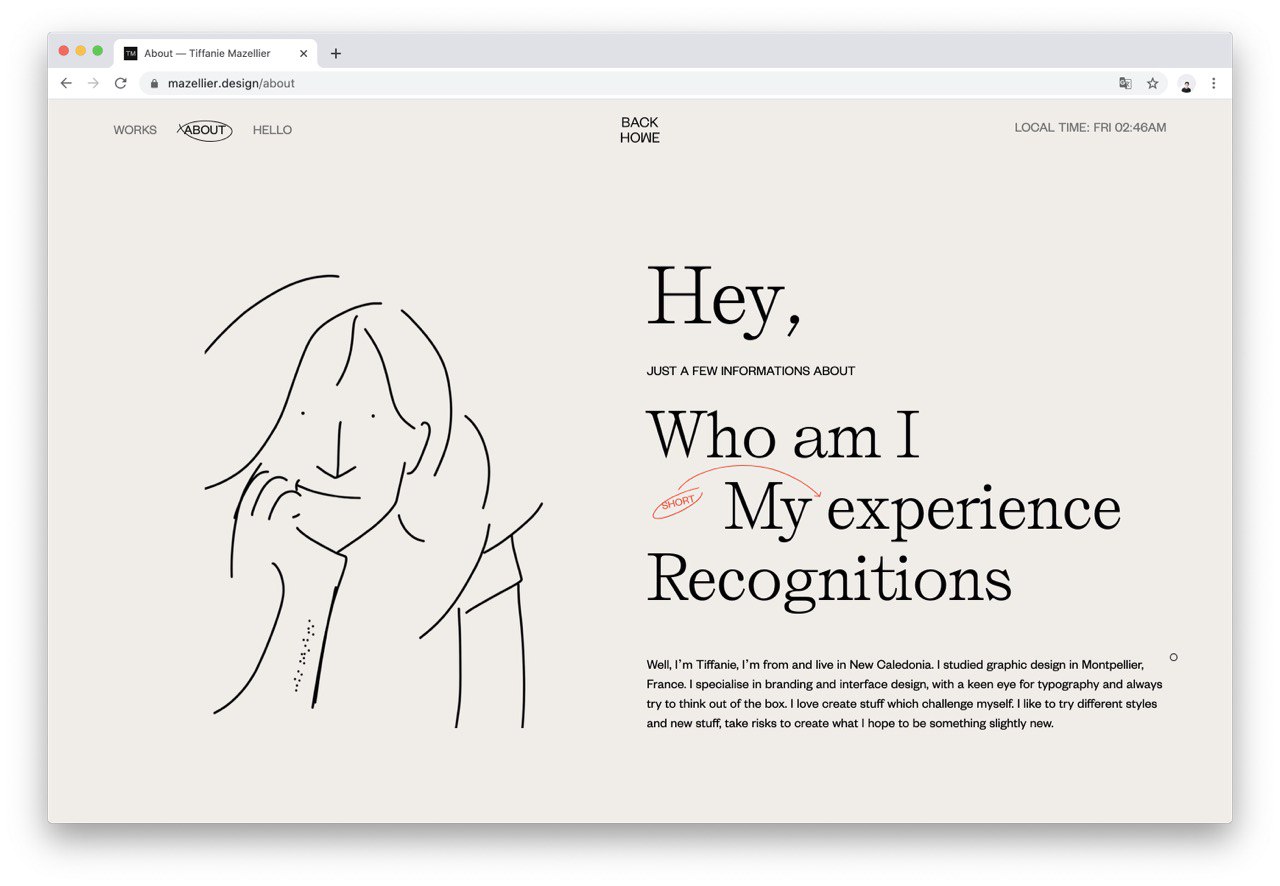Bookmark the page with the star icon
Screen dimensions: 1280x886
(1153, 83)
